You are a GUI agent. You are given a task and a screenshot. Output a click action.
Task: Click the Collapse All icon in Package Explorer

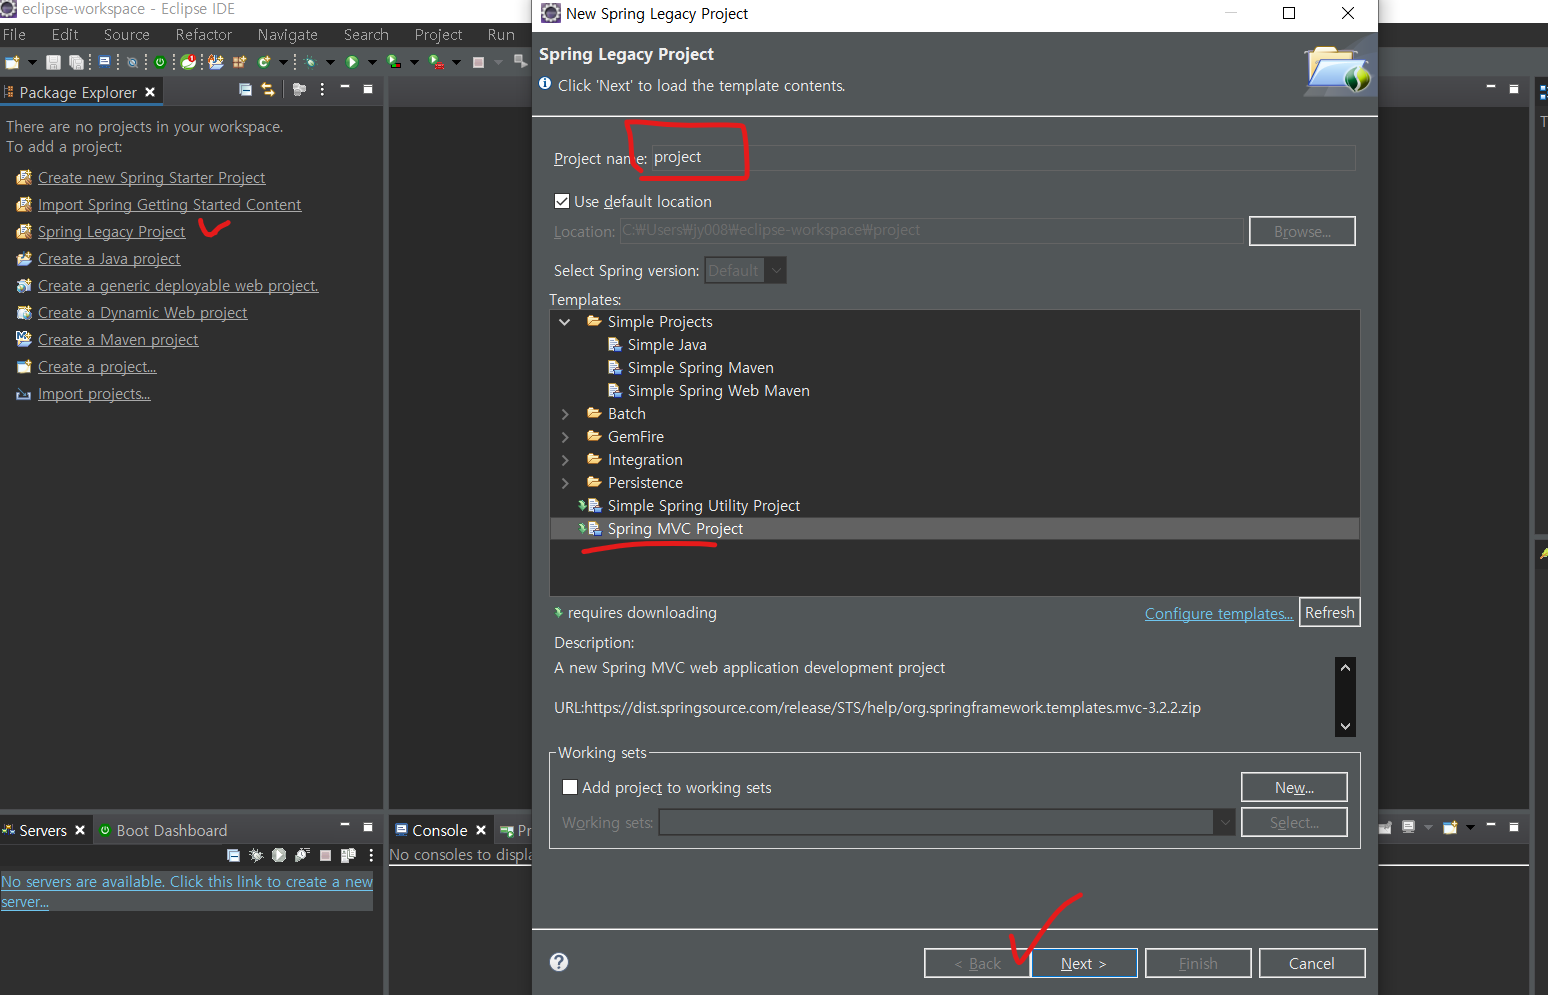click(x=245, y=89)
